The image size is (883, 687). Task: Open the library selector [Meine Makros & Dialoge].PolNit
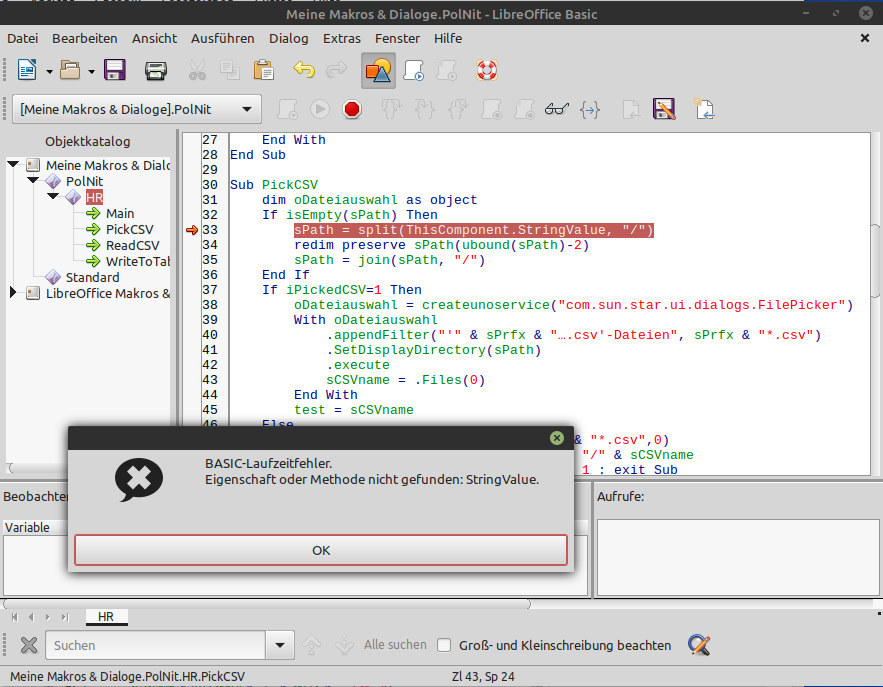point(137,109)
